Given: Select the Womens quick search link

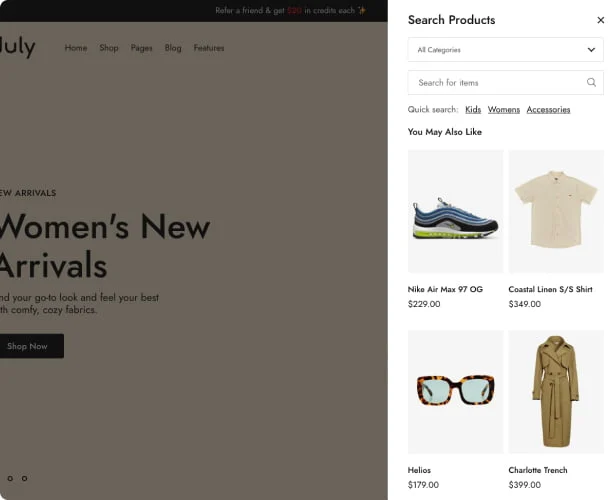Looking at the screenshot, I should (503, 110).
